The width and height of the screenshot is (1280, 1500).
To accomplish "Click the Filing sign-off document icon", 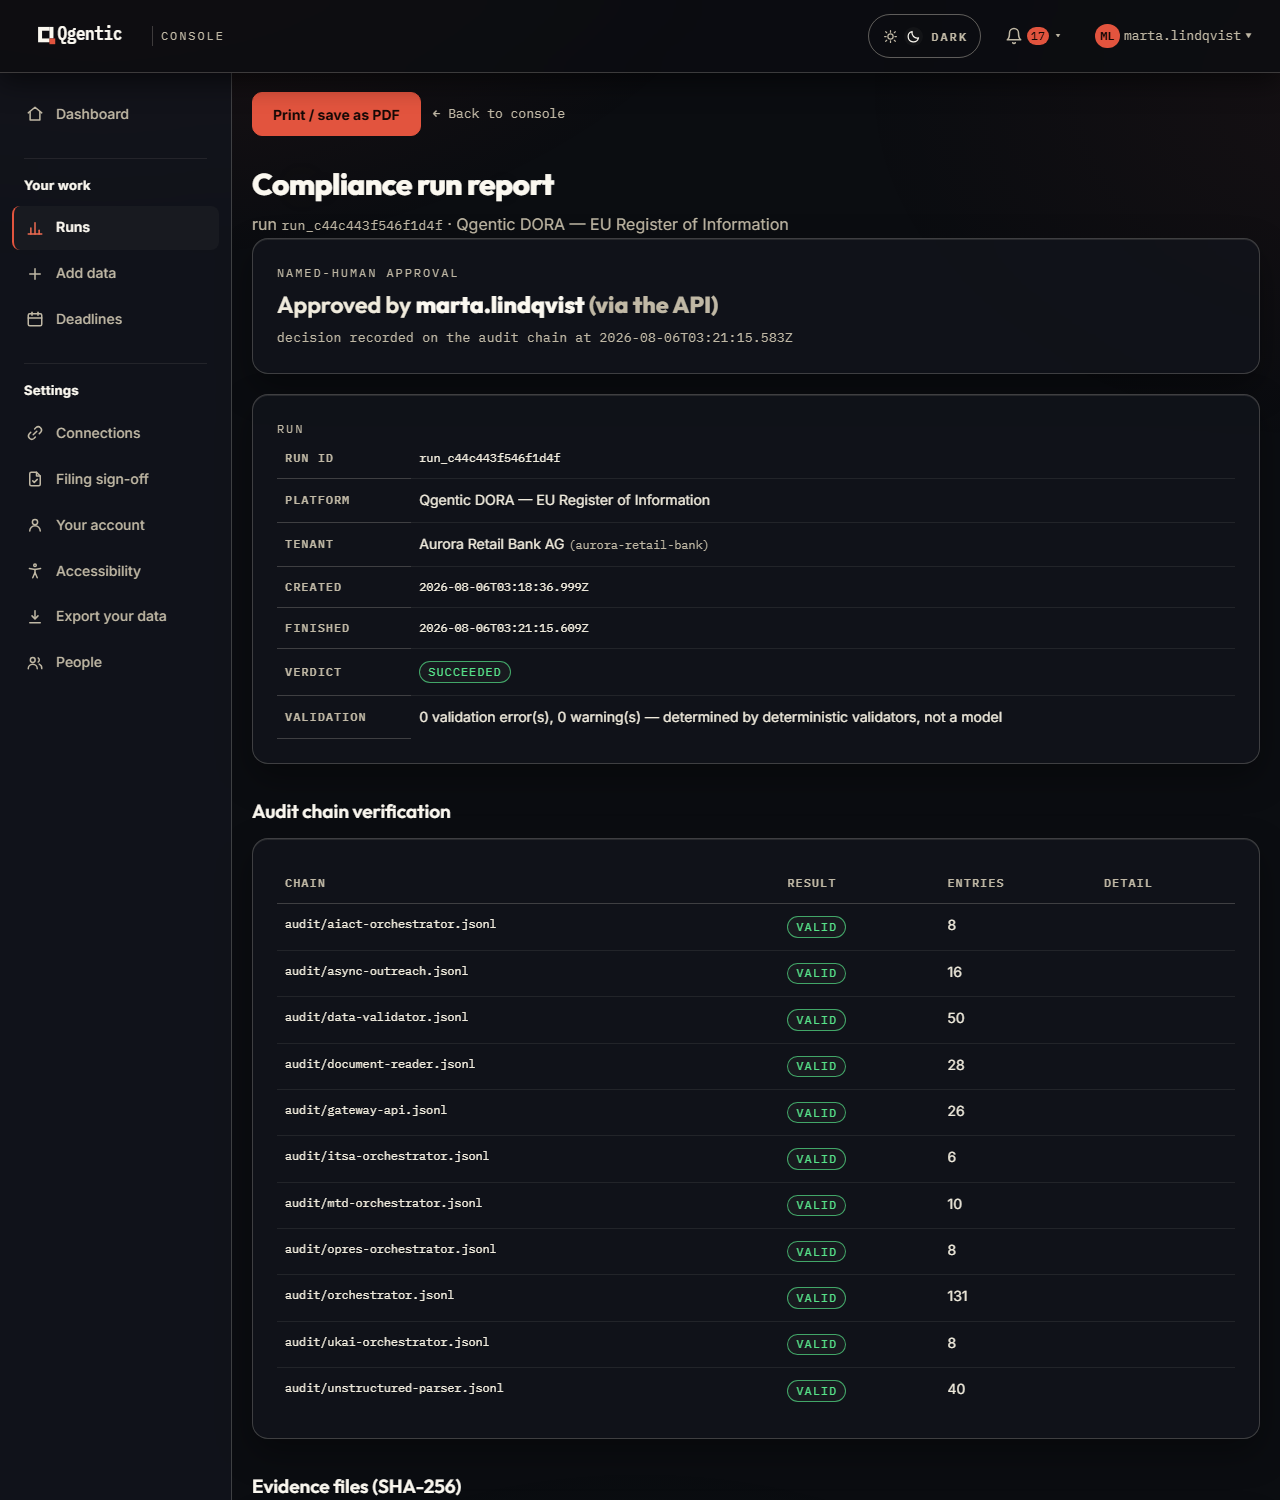I will 35,479.
